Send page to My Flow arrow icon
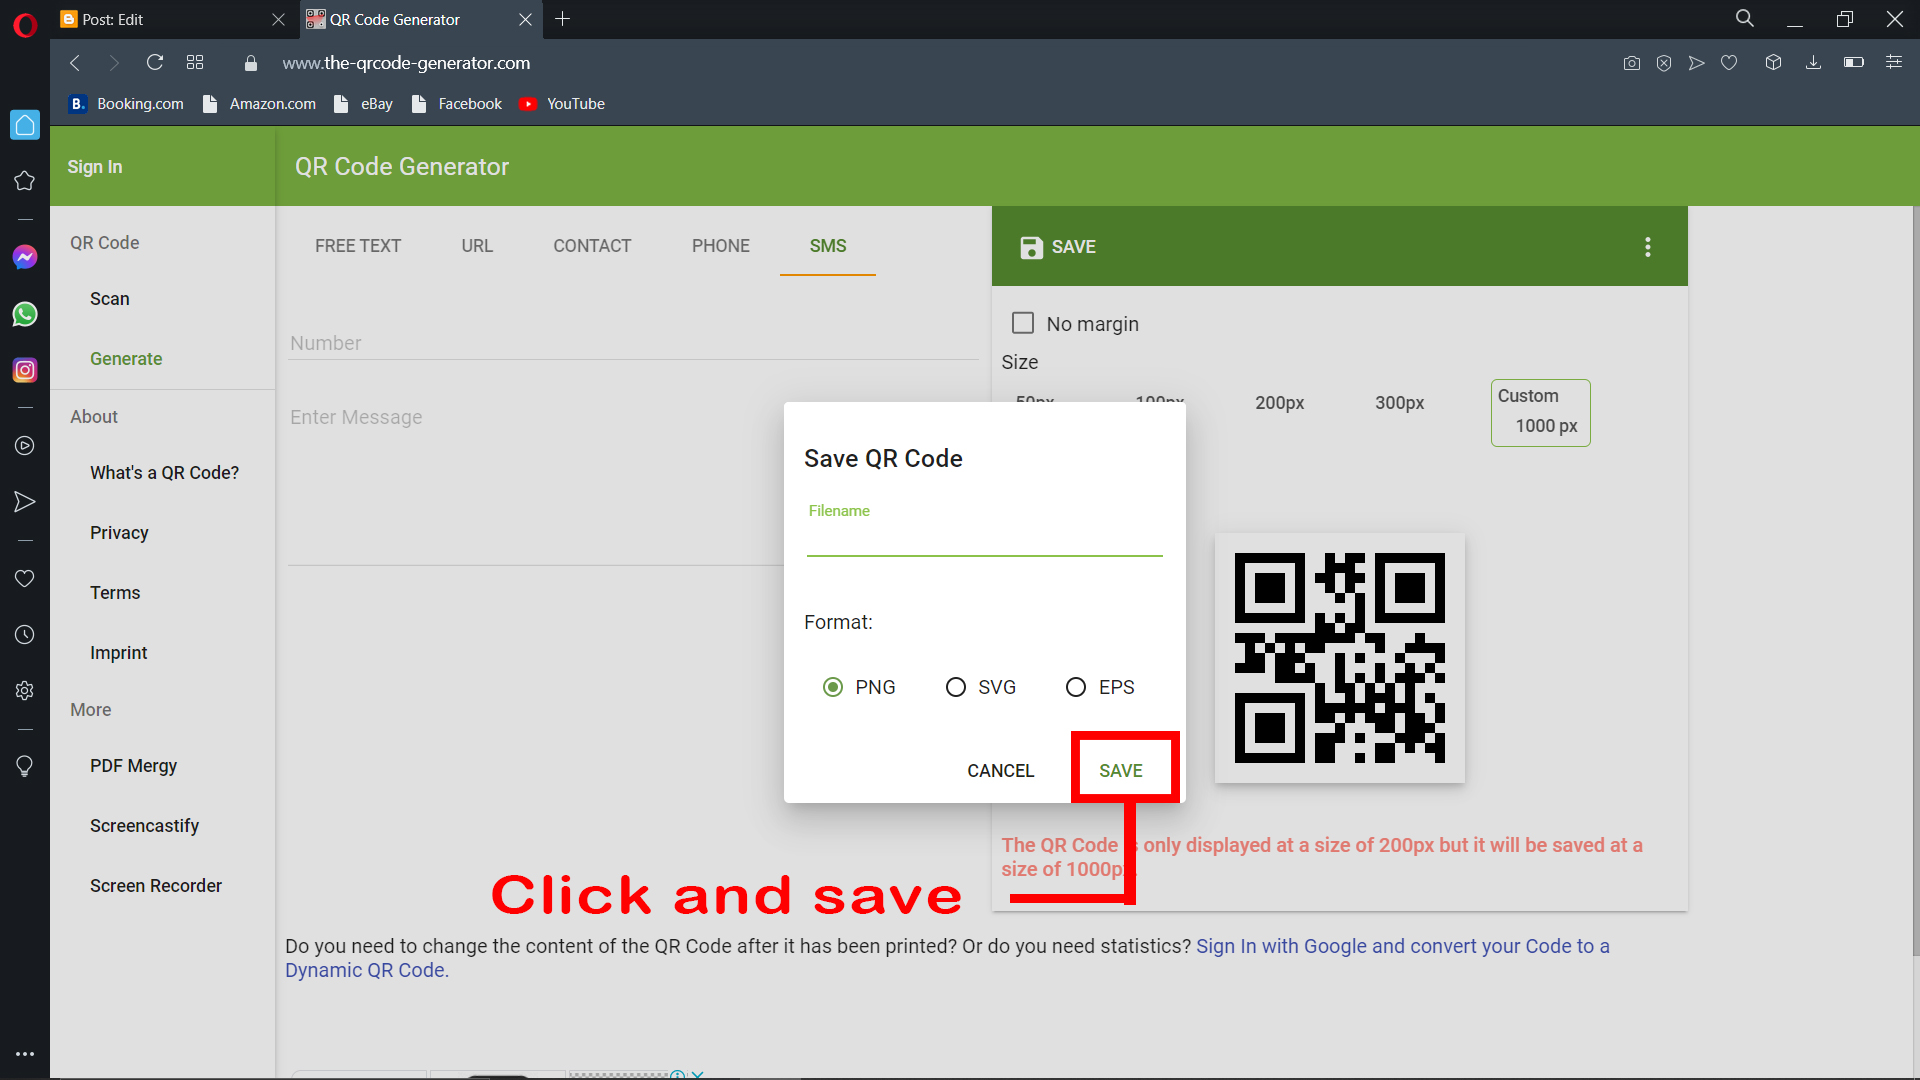This screenshot has width=1920, height=1080. [x=1696, y=62]
